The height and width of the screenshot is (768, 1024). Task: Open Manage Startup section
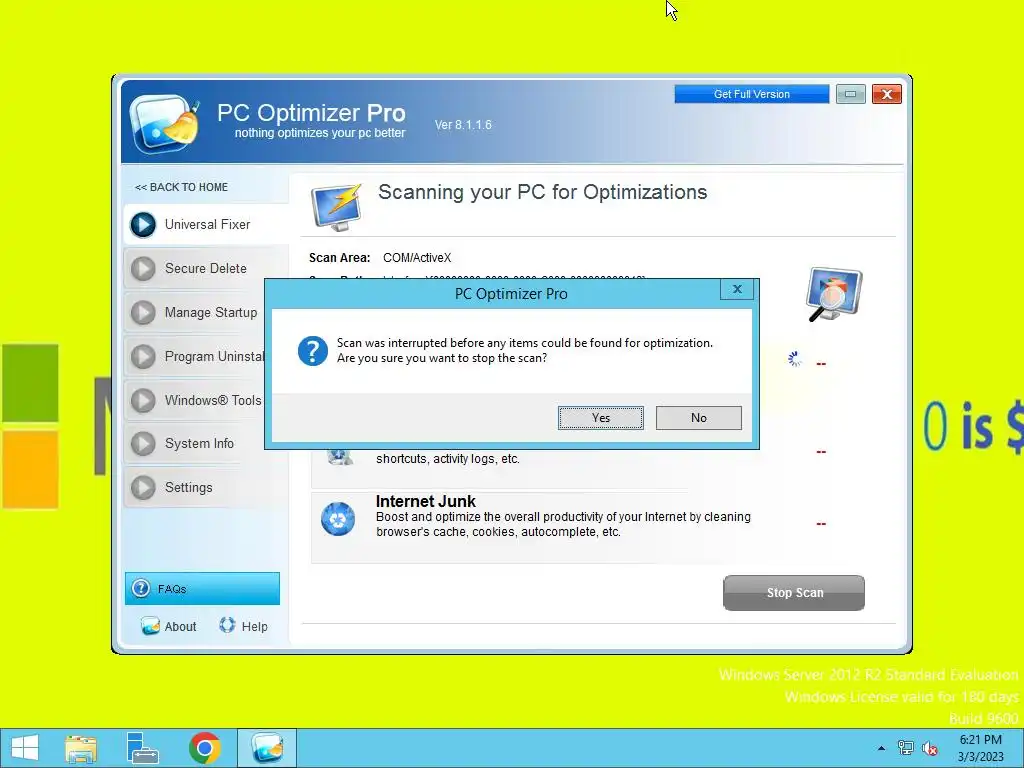tap(206, 313)
